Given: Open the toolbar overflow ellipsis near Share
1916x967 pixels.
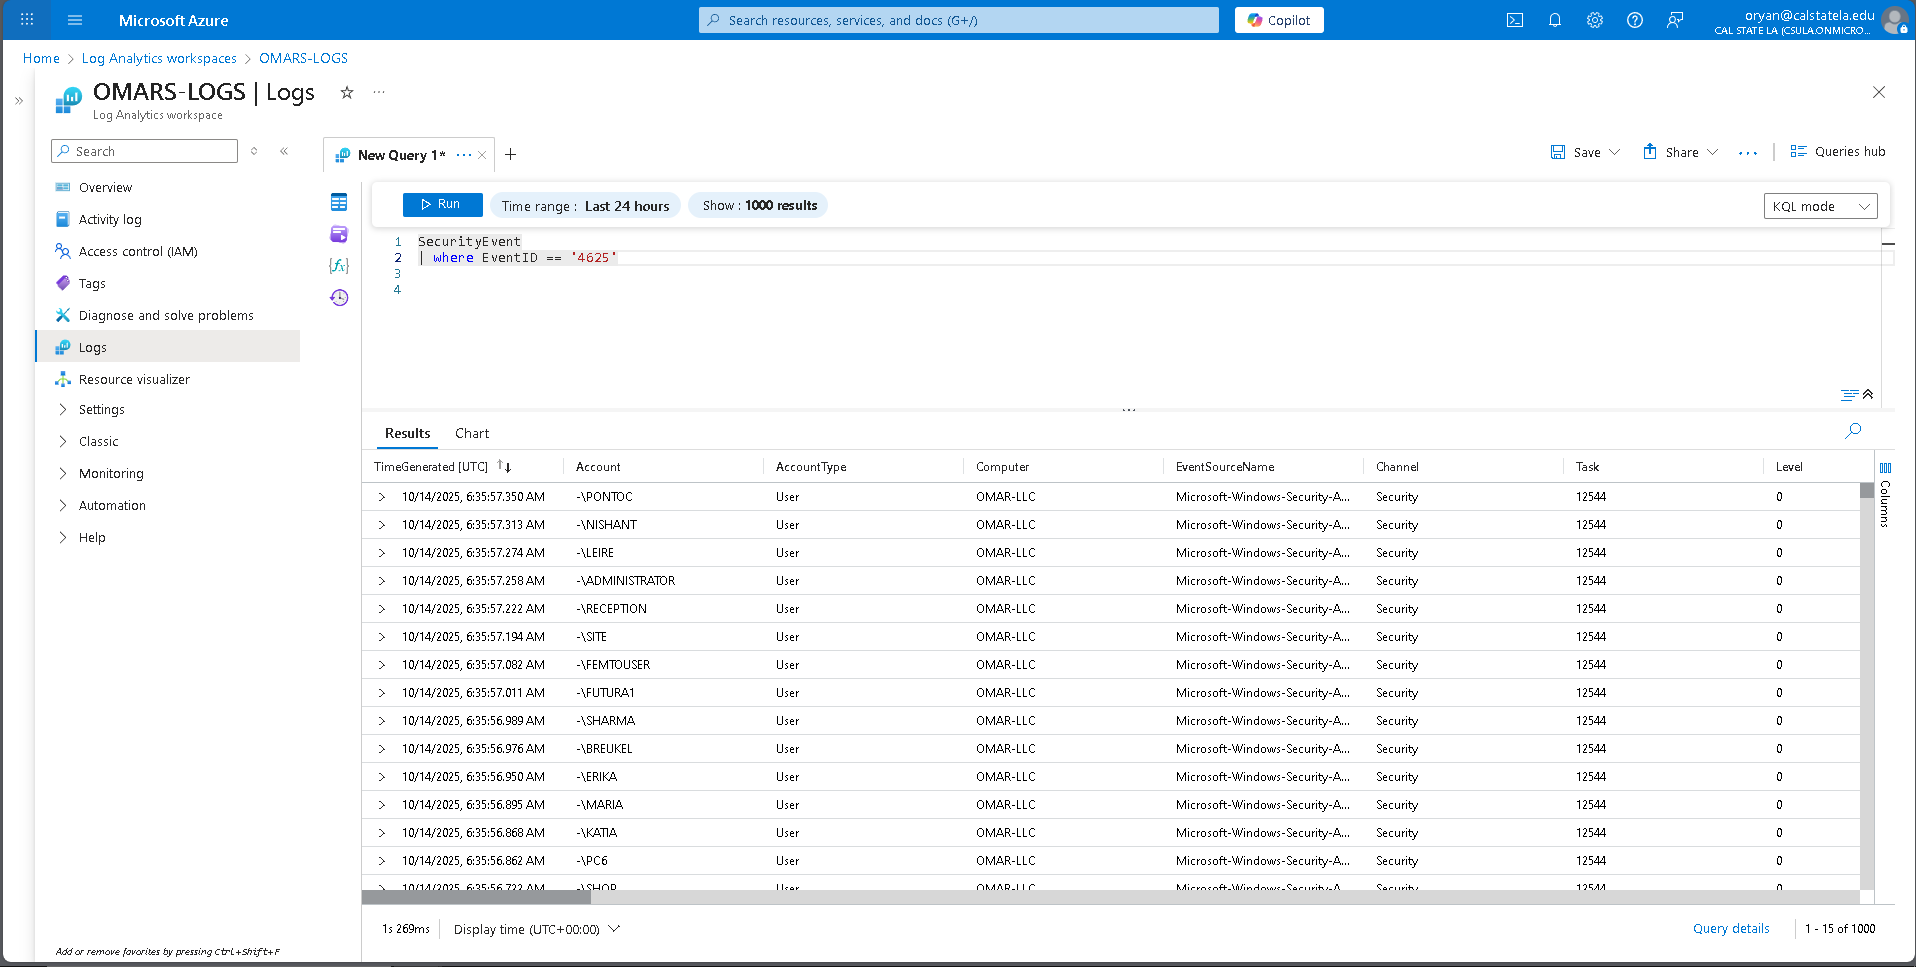Looking at the screenshot, I should pos(1748,153).
